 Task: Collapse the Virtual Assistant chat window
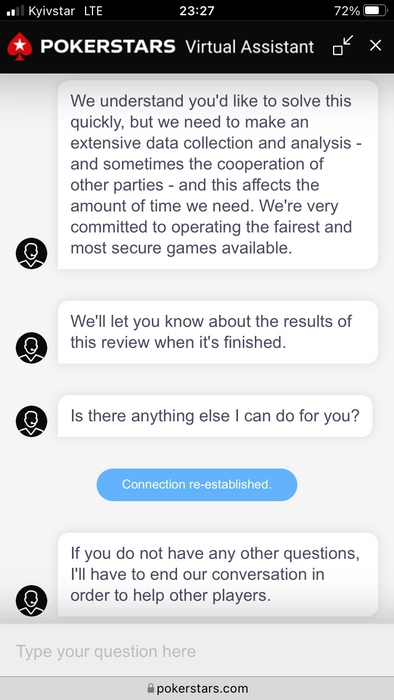click(343, 46)
